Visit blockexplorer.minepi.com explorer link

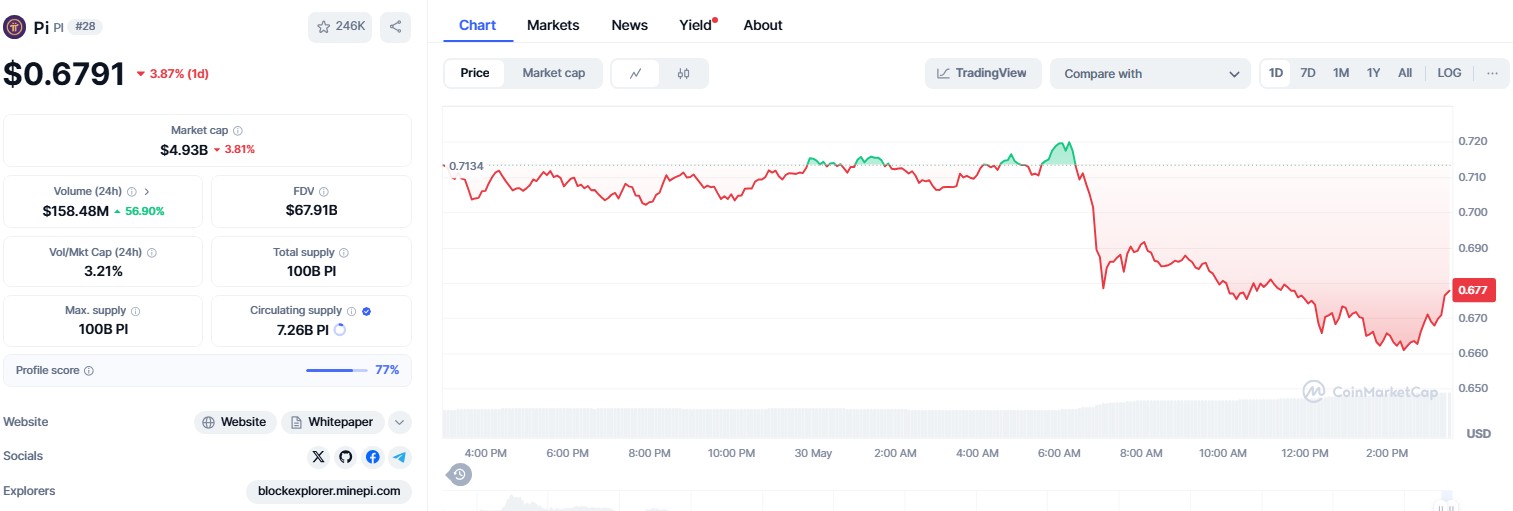(x=329, y=491)
